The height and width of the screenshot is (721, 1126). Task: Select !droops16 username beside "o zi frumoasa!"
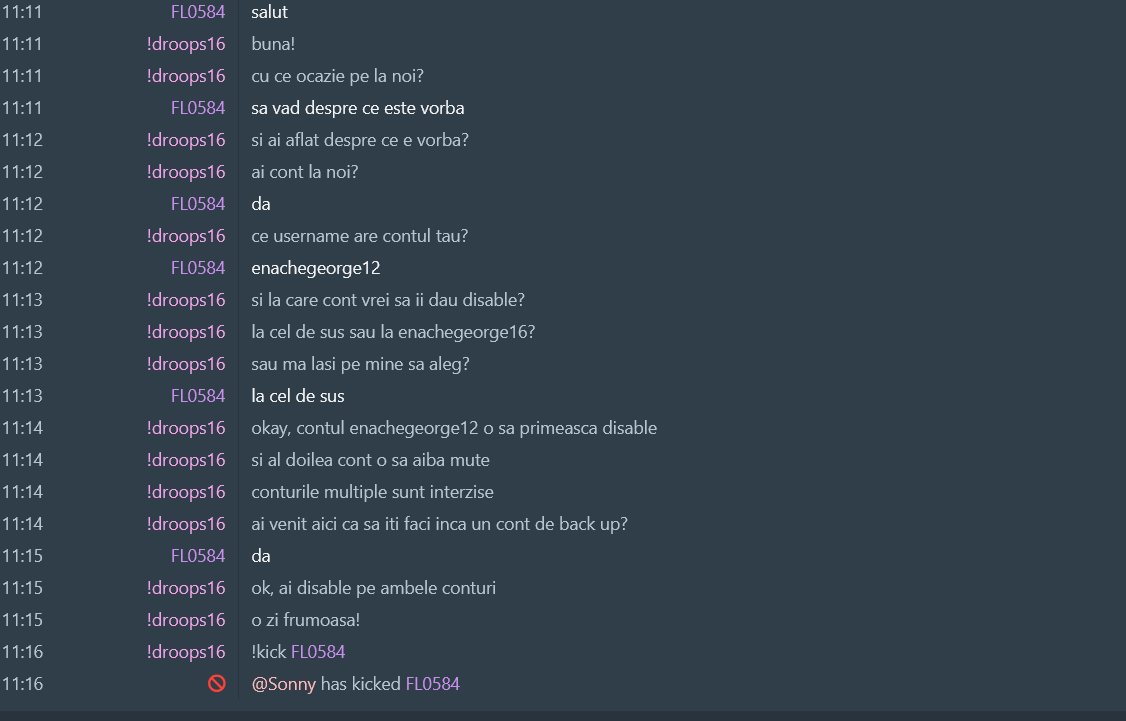click(186, 620)
